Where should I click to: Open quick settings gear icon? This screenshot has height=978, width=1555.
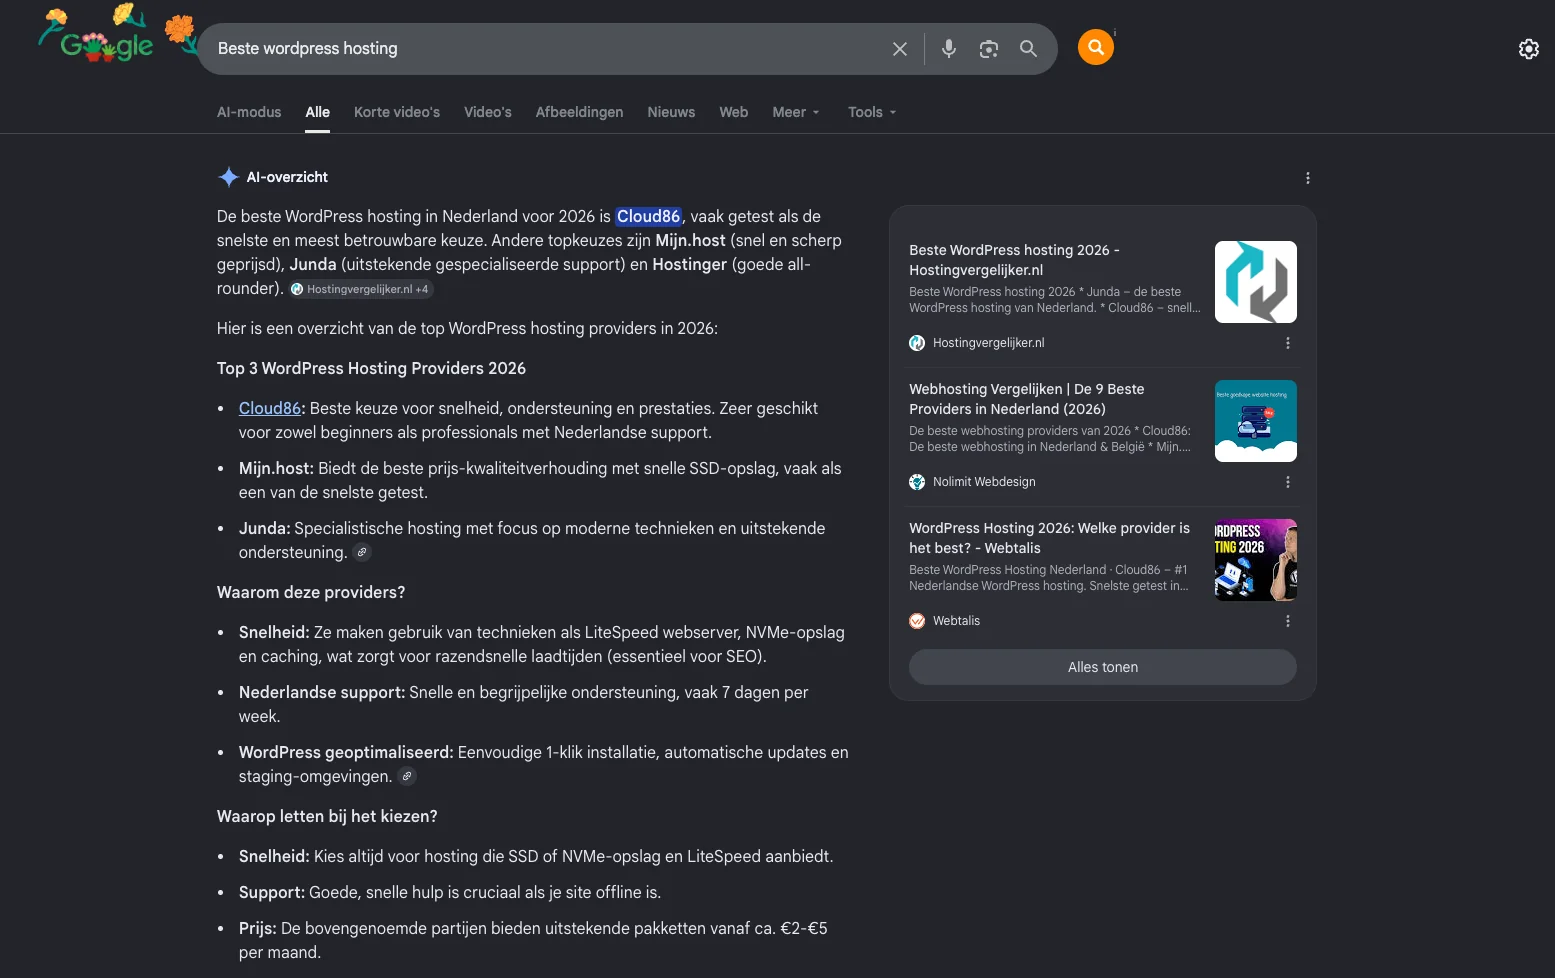tap(1529, 49)
